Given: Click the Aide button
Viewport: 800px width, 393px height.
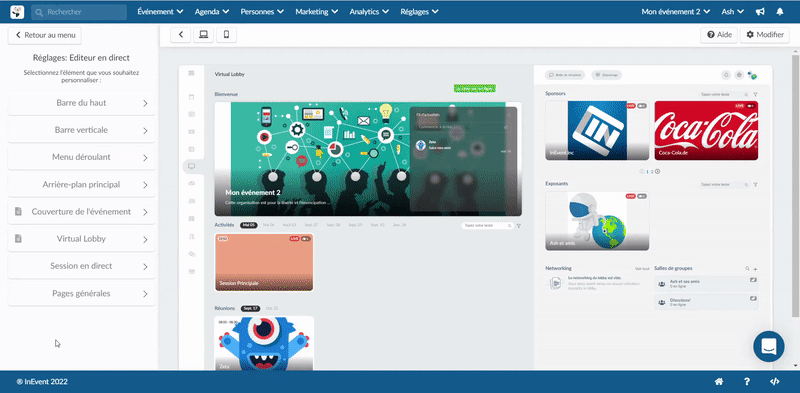Looking at the screenshot, I should pos(719,35).
